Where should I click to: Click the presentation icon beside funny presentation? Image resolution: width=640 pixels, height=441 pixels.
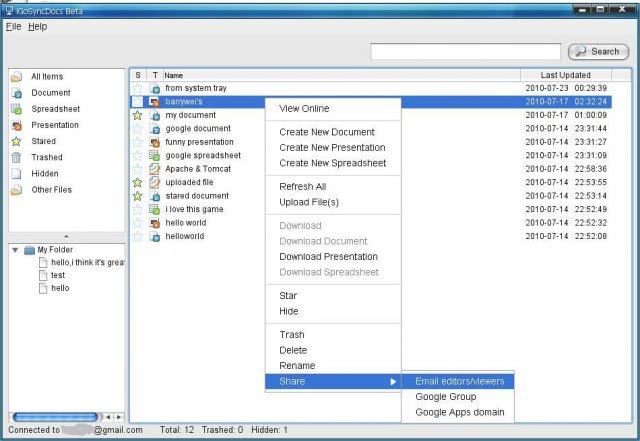(x=155, y=142)
